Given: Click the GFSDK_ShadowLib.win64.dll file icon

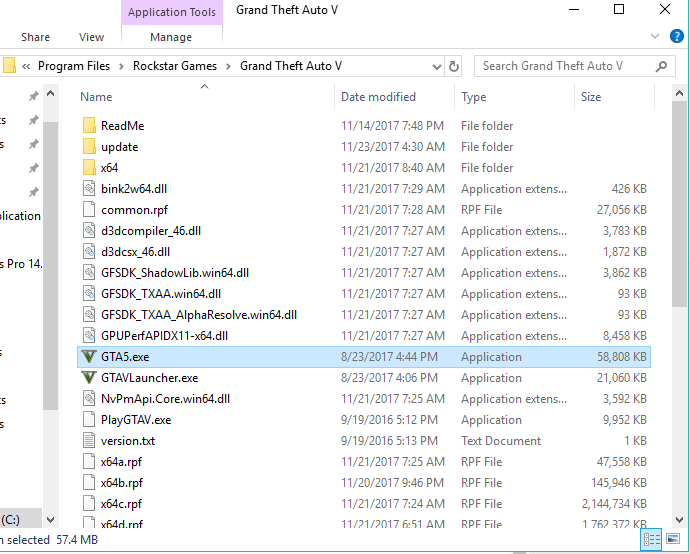Looking at the screenshot, I should [89, 272].
